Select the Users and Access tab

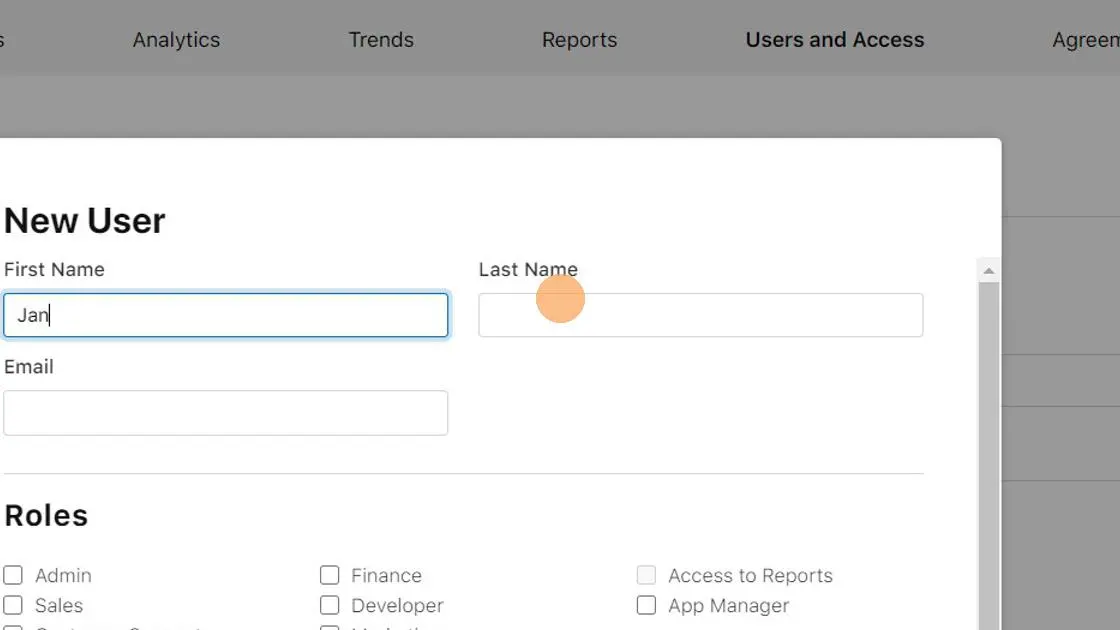tap(835, 40)
